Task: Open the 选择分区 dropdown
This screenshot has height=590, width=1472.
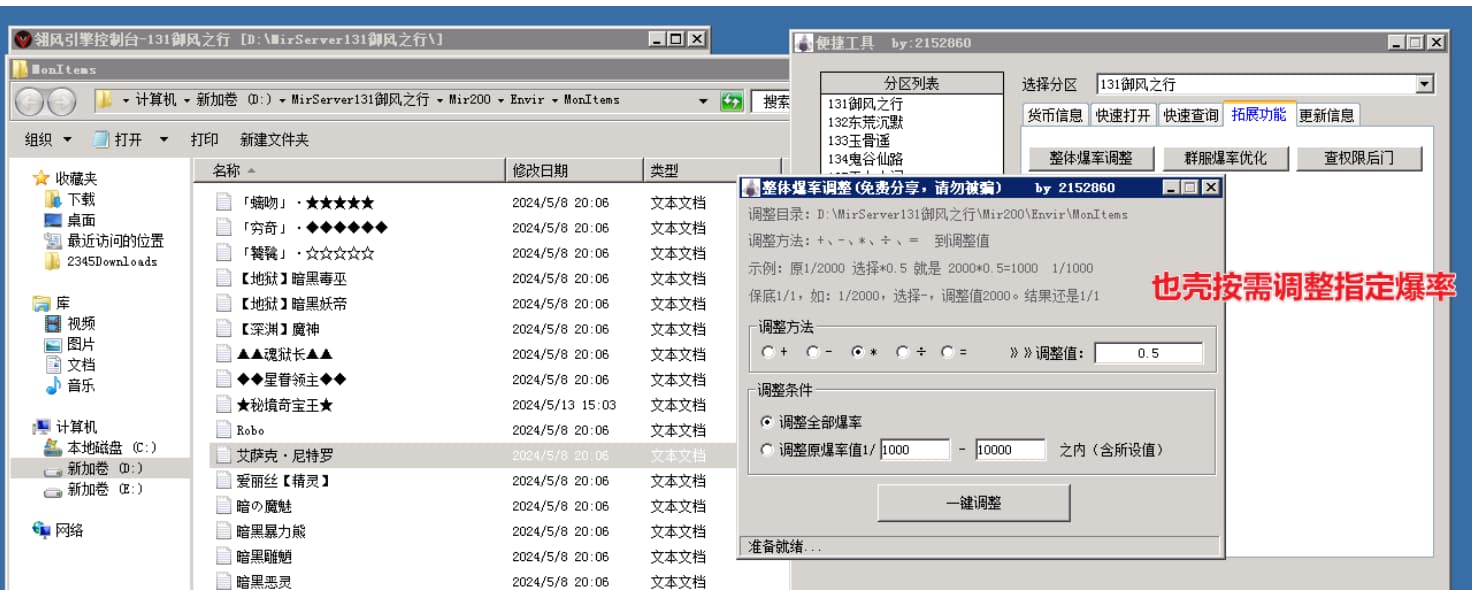Action: [1425, 85]
